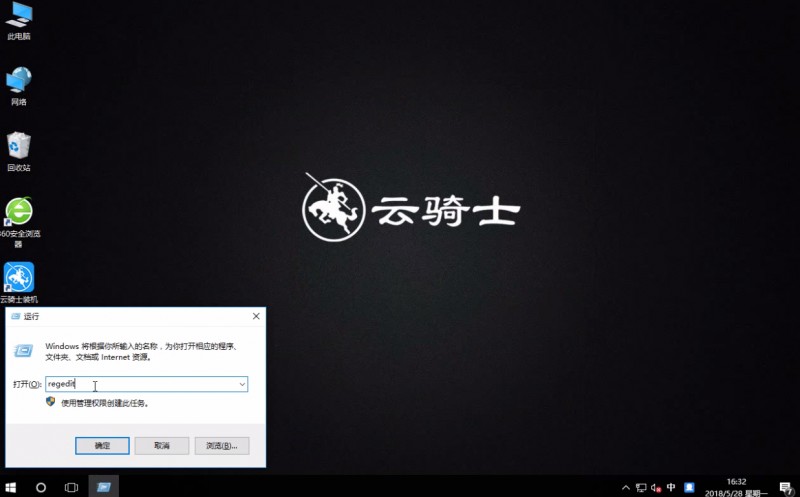Click the 运行 dialog title bar icon
Image resolution: width=800 pixels, height=497 pixels.
[x=15, y=316]
